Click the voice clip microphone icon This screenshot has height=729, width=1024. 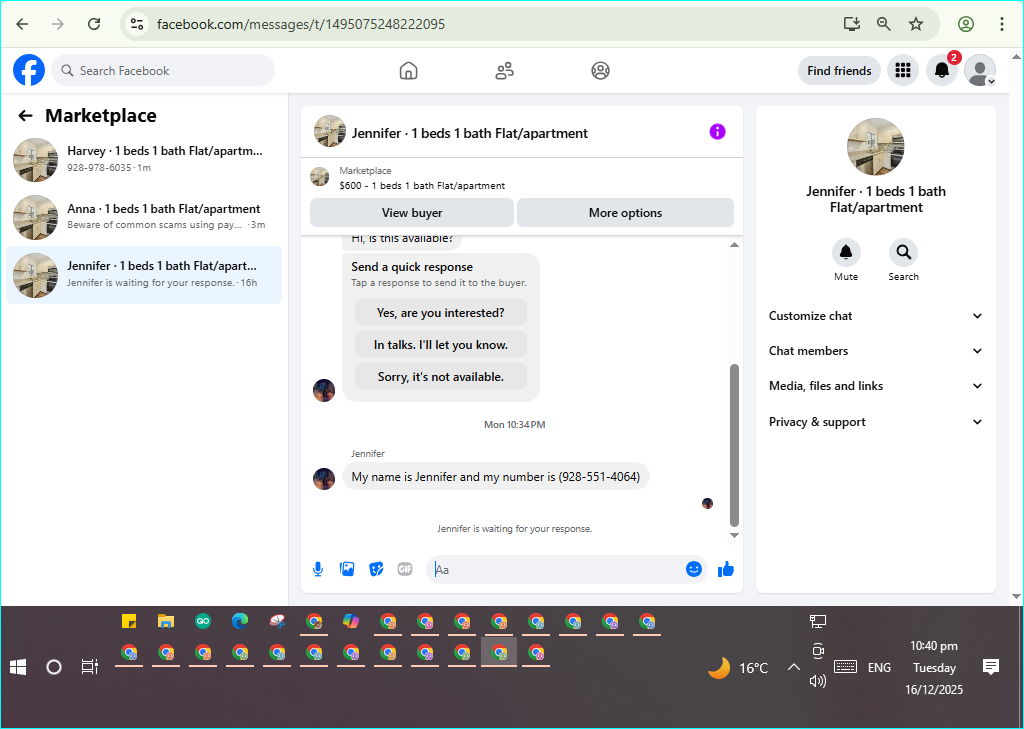[x=318, y=570]
